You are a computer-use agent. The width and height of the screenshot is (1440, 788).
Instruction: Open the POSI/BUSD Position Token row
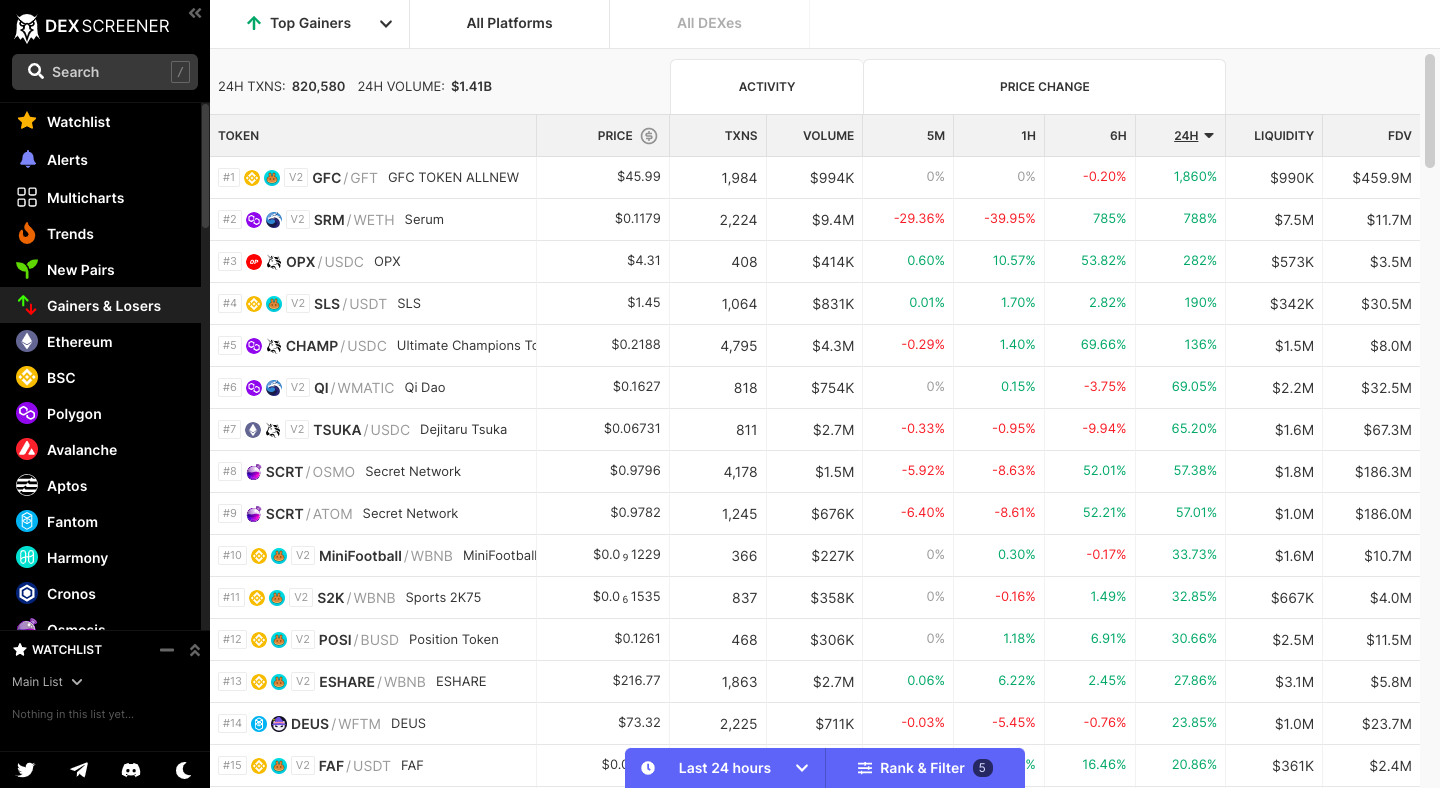[815, 640]
